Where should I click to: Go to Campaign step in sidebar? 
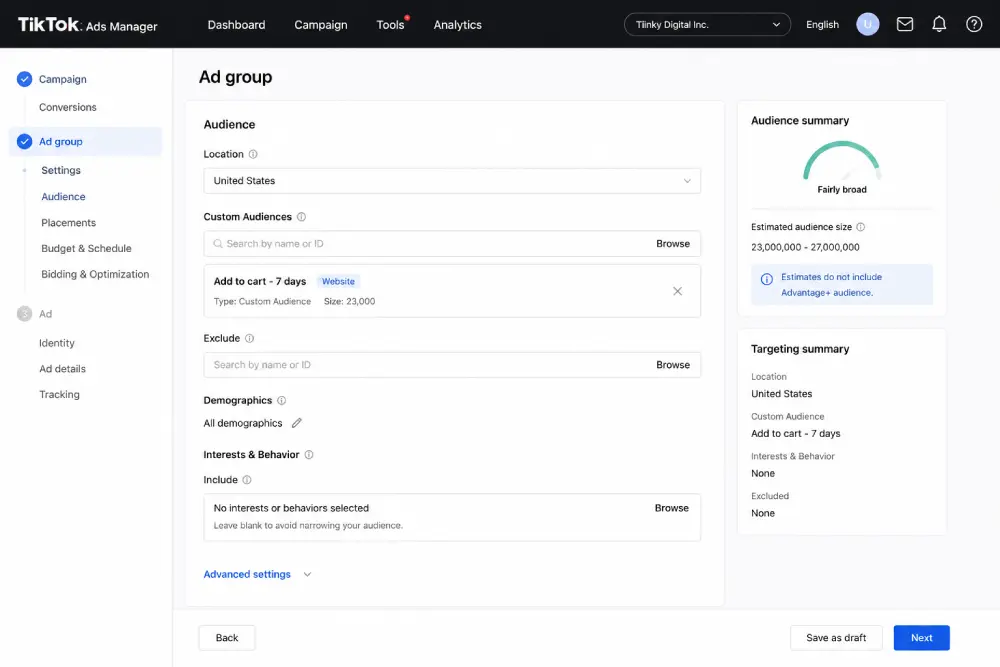click(62, 79)
